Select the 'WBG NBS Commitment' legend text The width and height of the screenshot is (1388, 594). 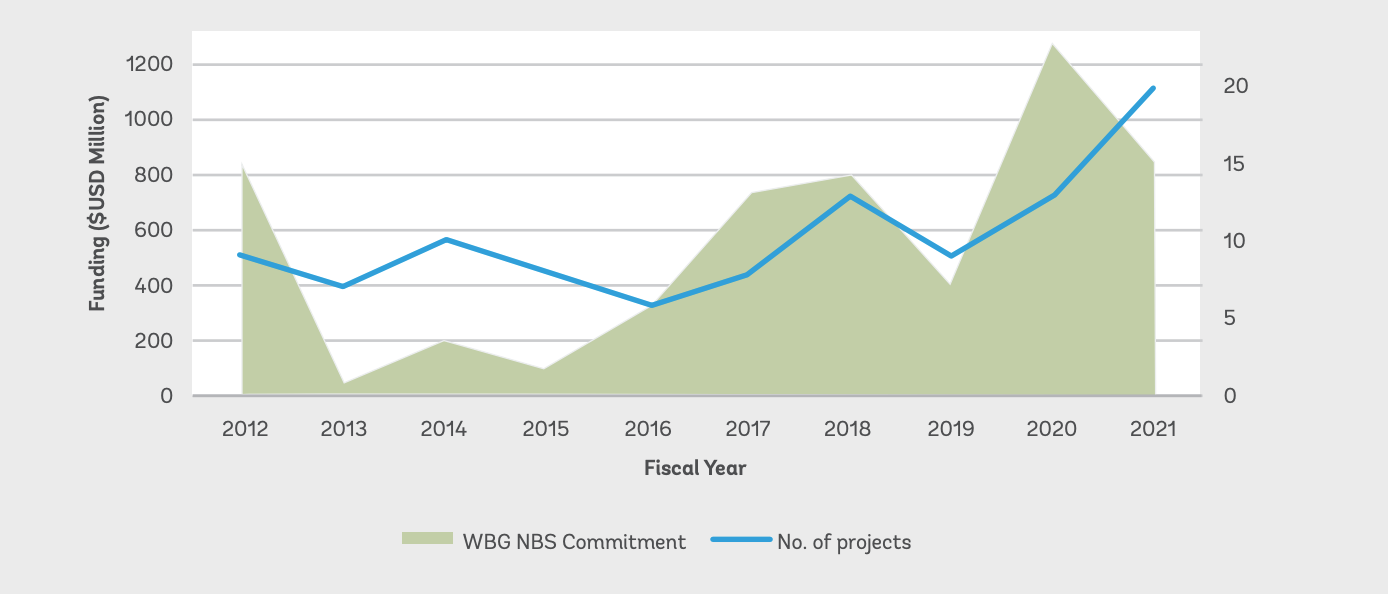574,542
